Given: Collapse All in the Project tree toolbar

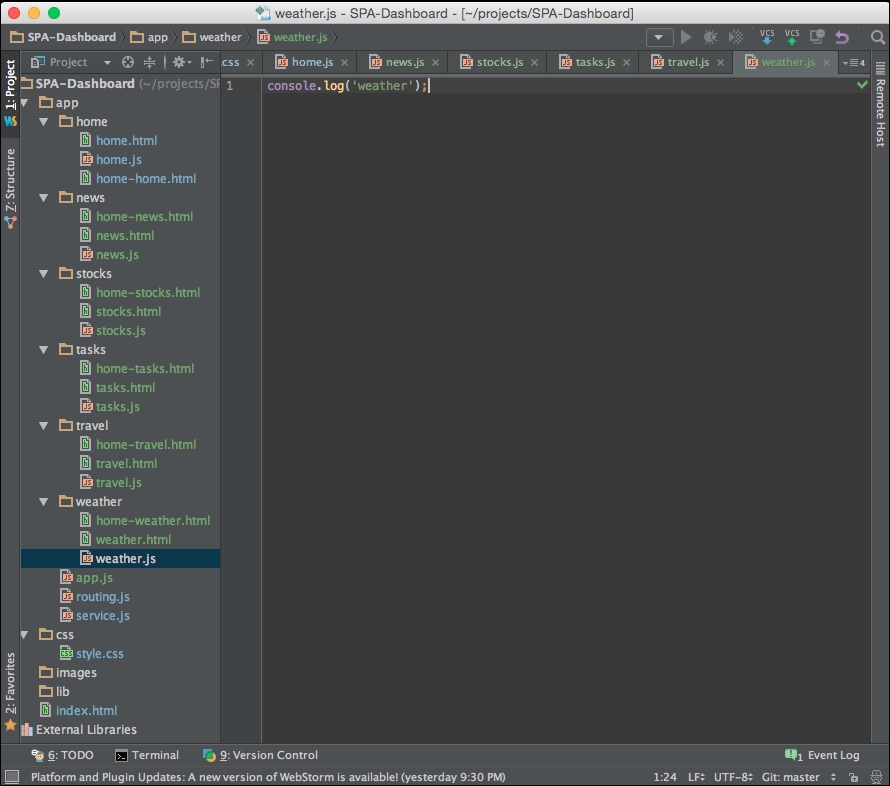Looking at the screenshot, I should pos(150,62).
